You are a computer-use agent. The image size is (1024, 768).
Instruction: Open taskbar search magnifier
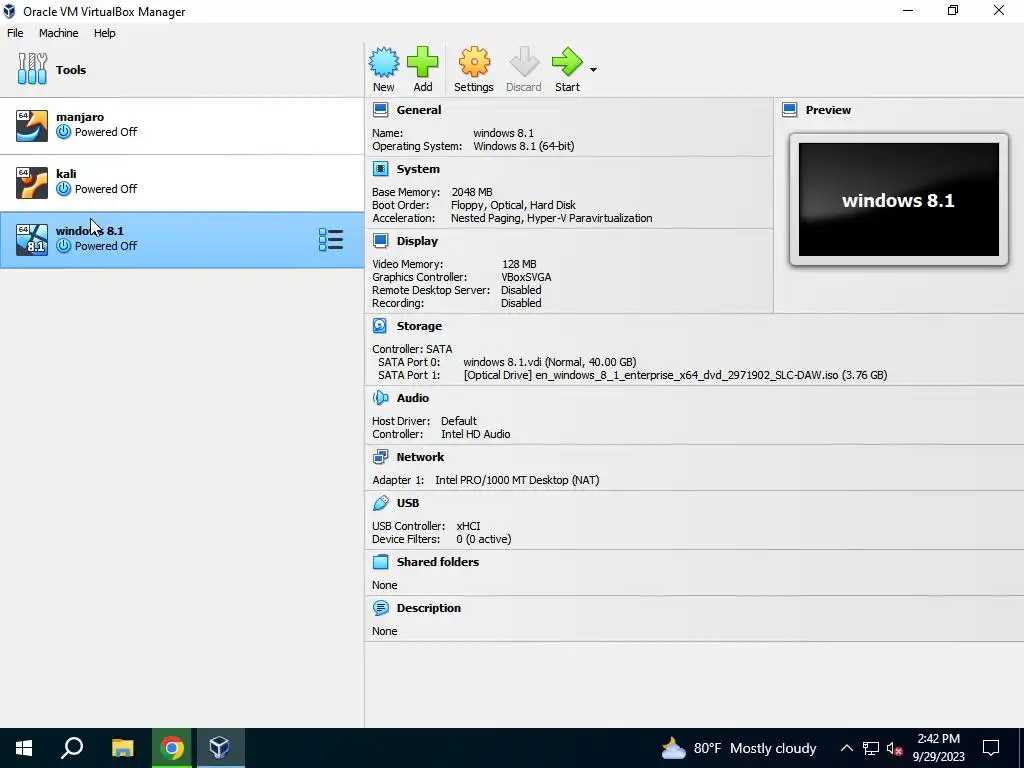point(72,748)
